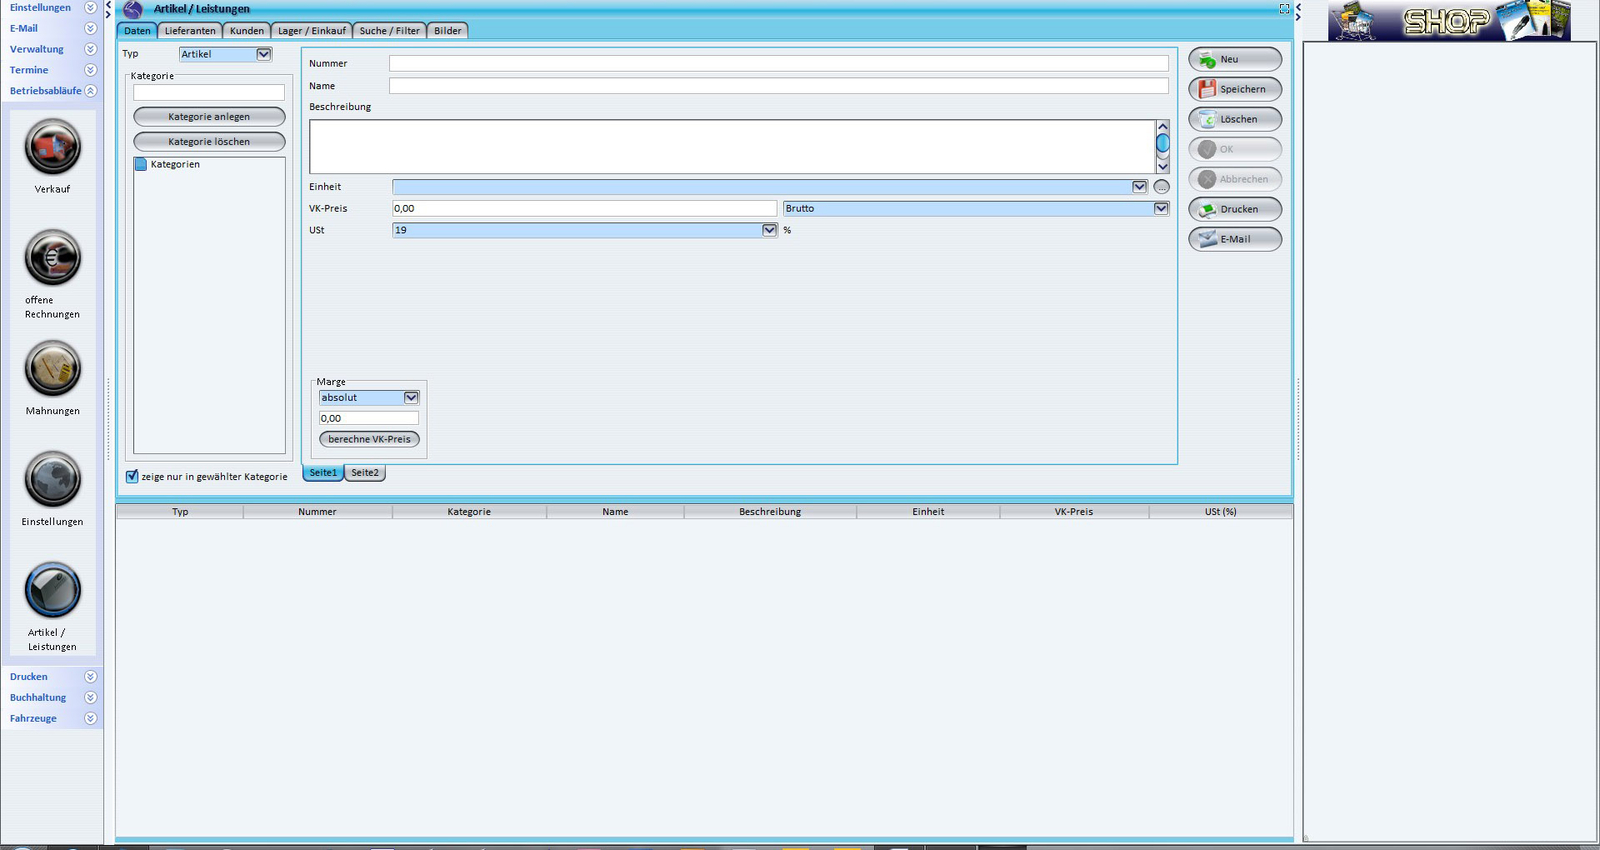Open the USt percentage dropdown
The height and width of the screenshot is (850, 1600).
click(x=769, y=230)
